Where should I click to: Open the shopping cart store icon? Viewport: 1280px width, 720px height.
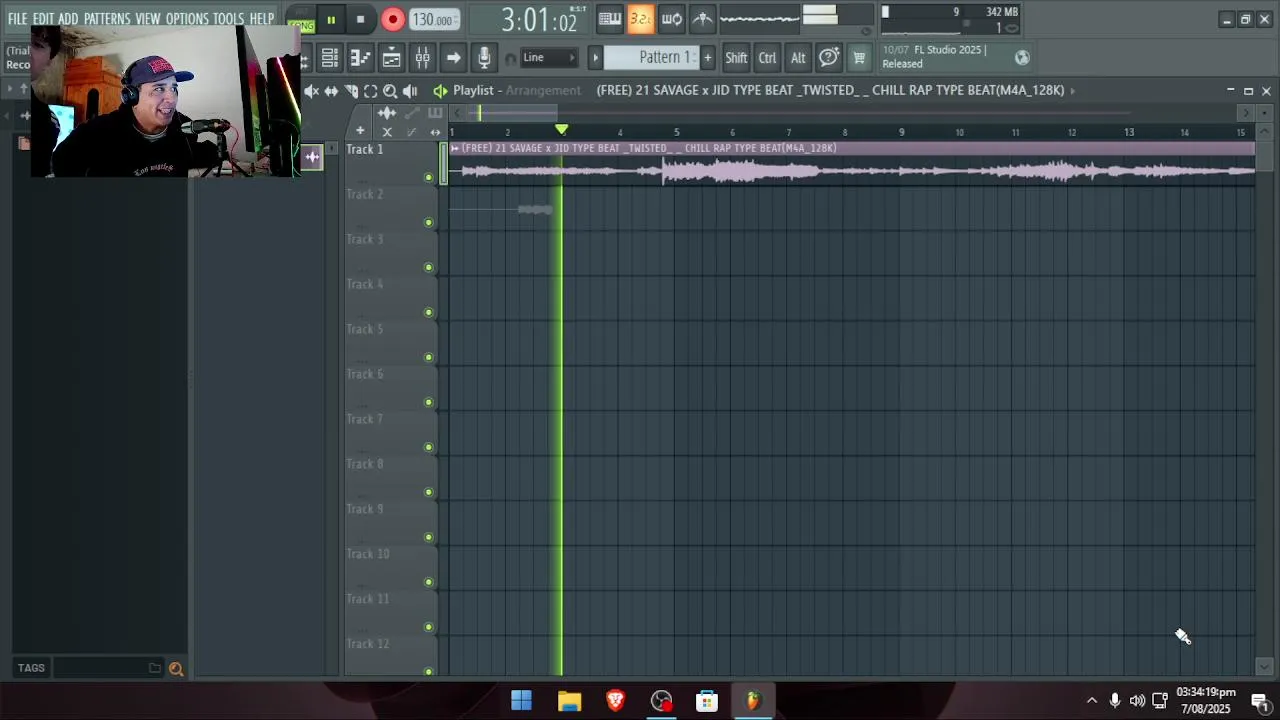(x=859, y=58)
